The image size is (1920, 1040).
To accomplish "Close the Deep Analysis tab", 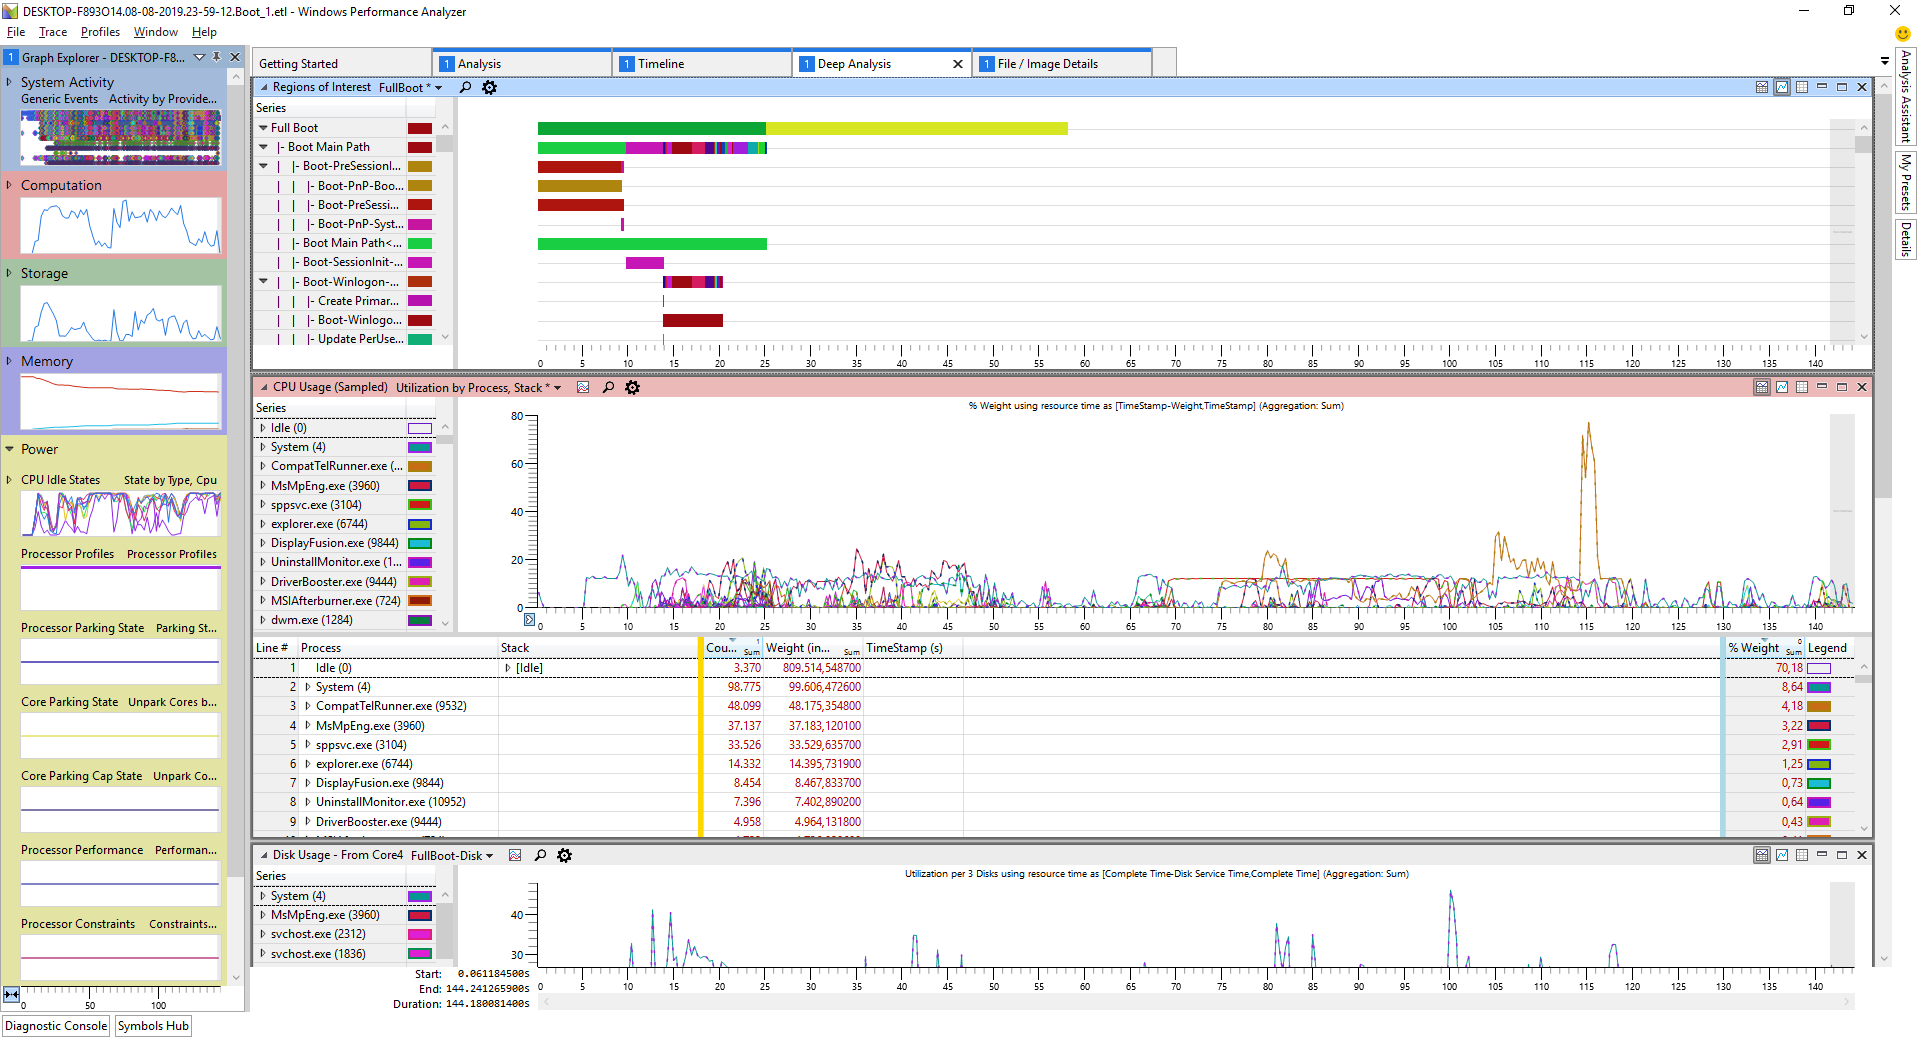I will click(957, 64).
